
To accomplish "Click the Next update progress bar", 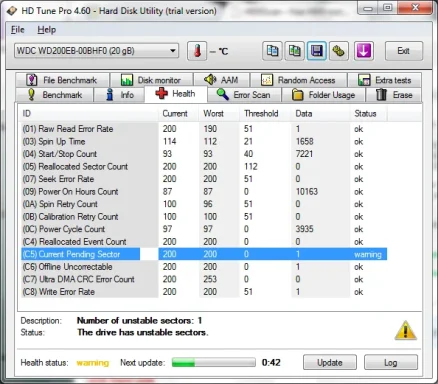I will [214, 362].
